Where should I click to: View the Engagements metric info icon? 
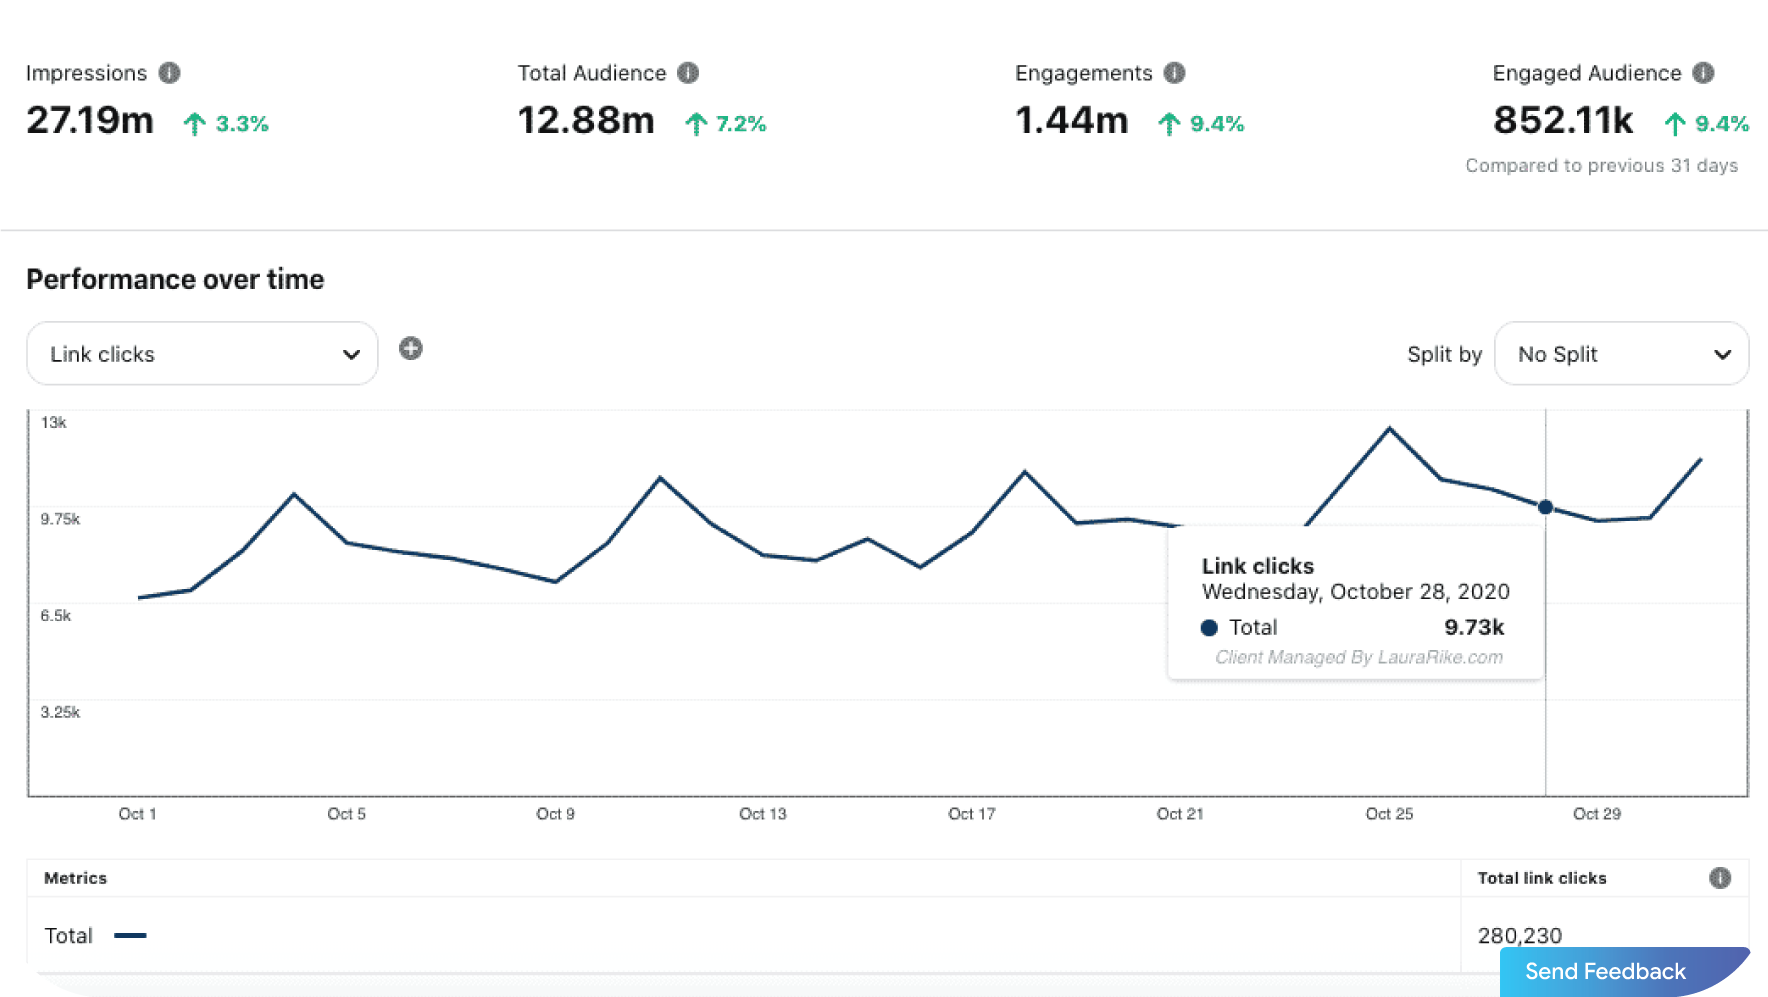pos(1174,72)
